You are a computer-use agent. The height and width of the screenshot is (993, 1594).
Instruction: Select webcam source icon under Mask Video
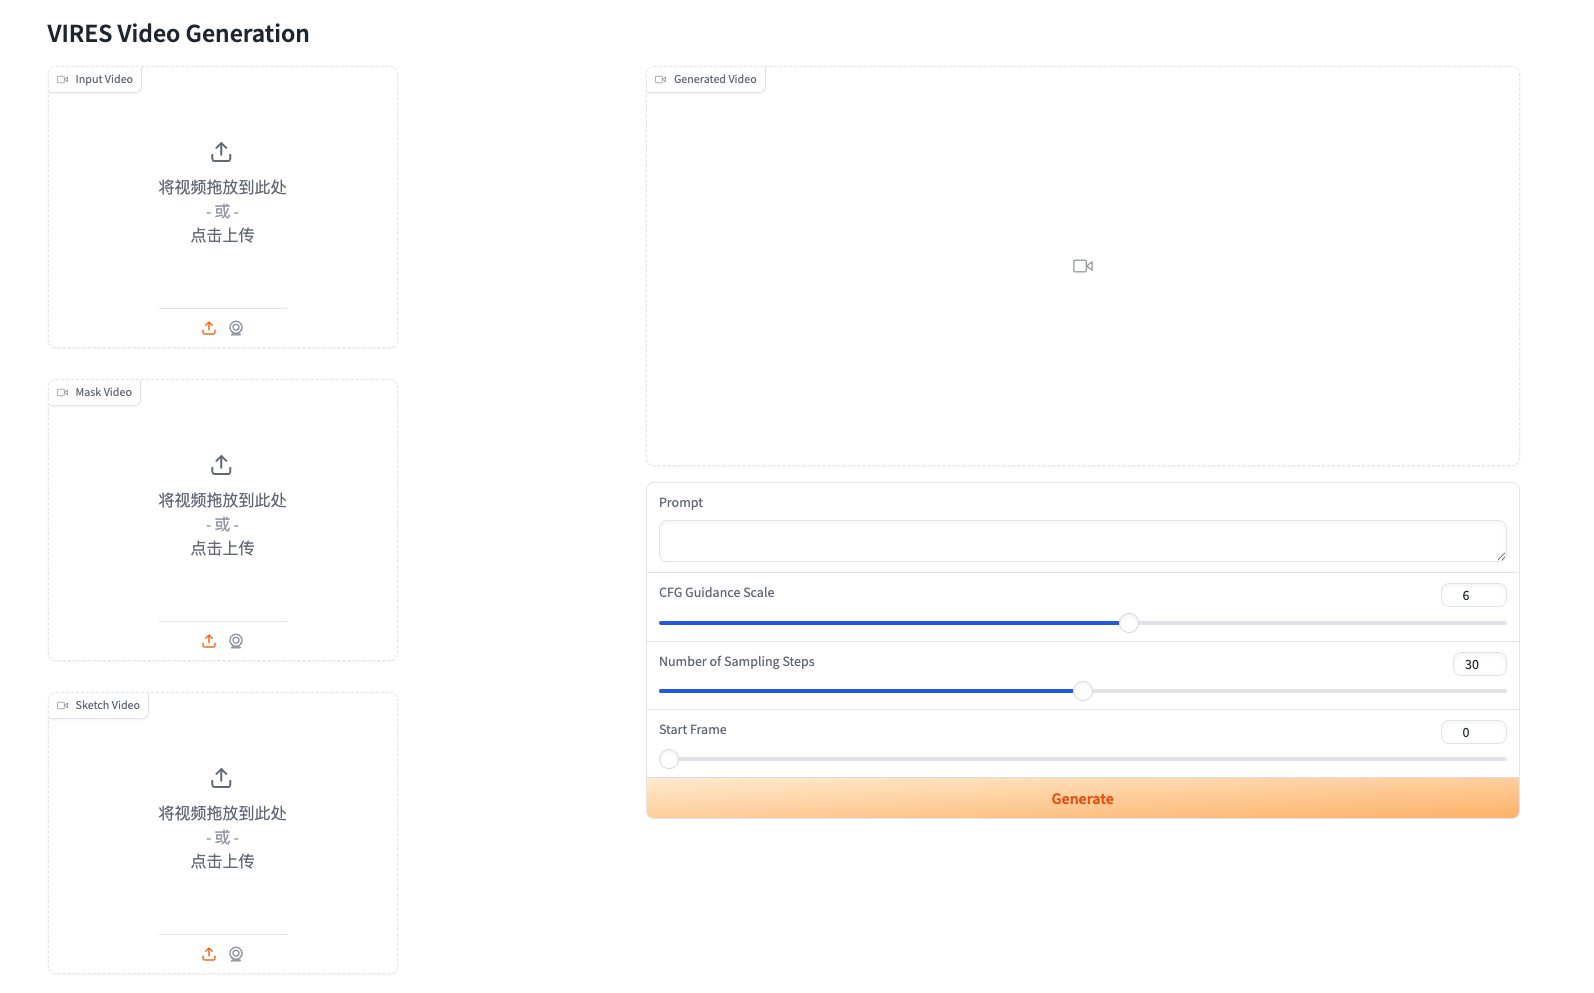pyautogui.click(x=236, y=641)
